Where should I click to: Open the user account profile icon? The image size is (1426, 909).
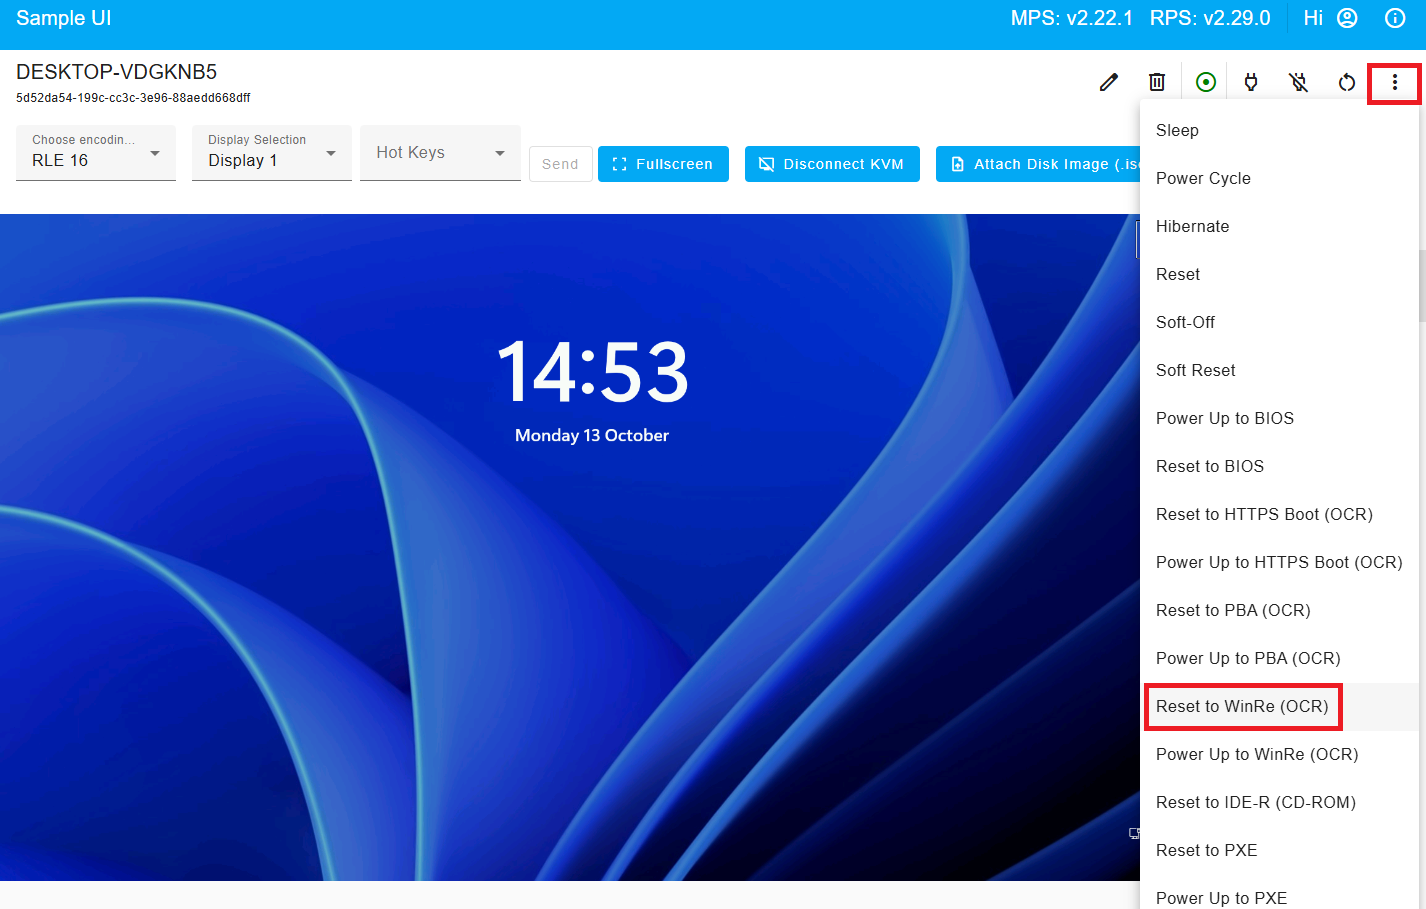1347,18
